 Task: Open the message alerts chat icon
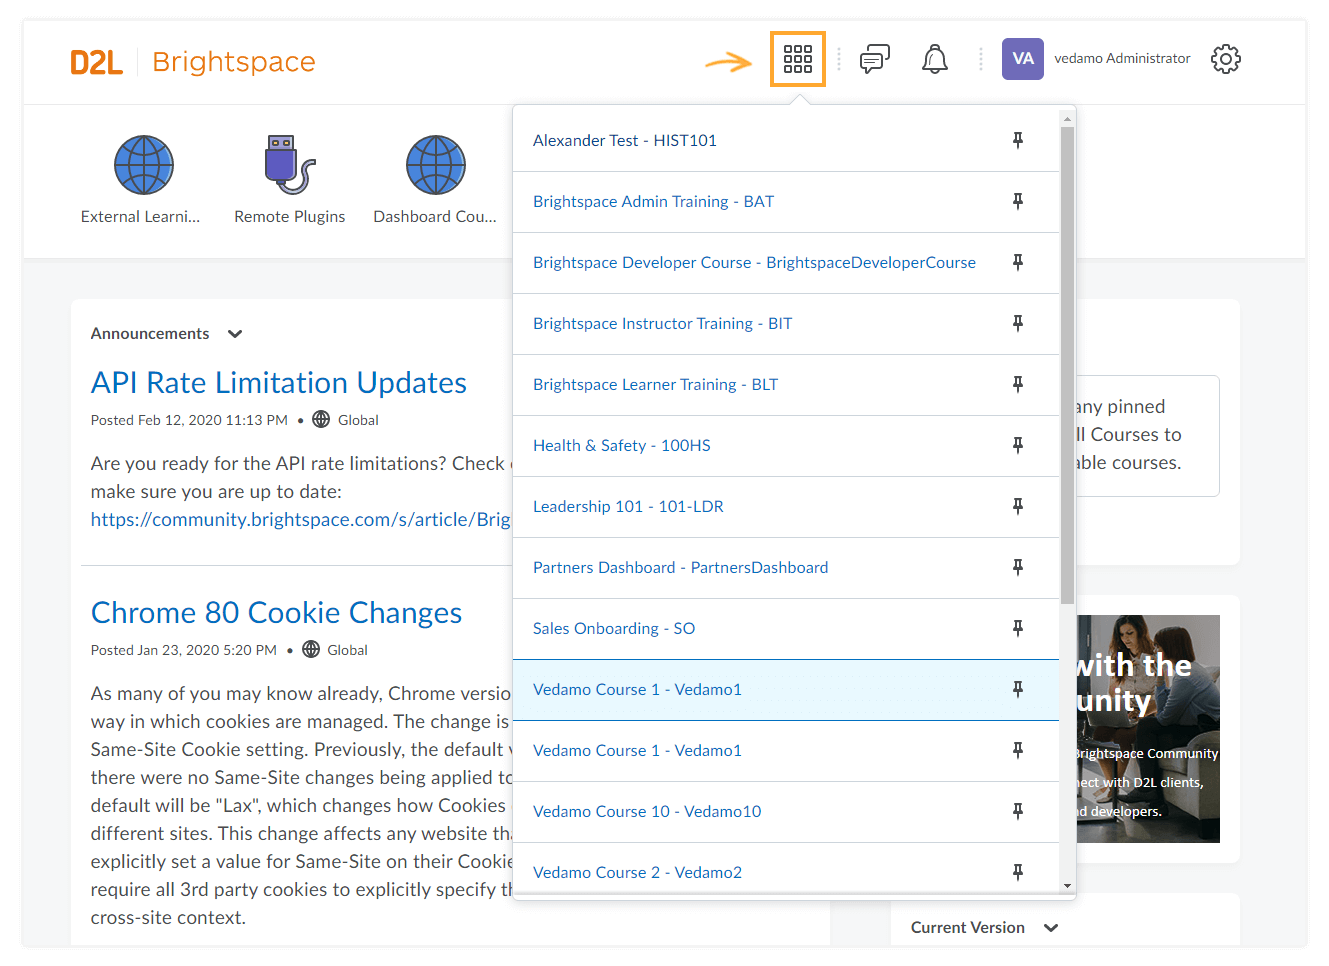[x=875, y=59]
